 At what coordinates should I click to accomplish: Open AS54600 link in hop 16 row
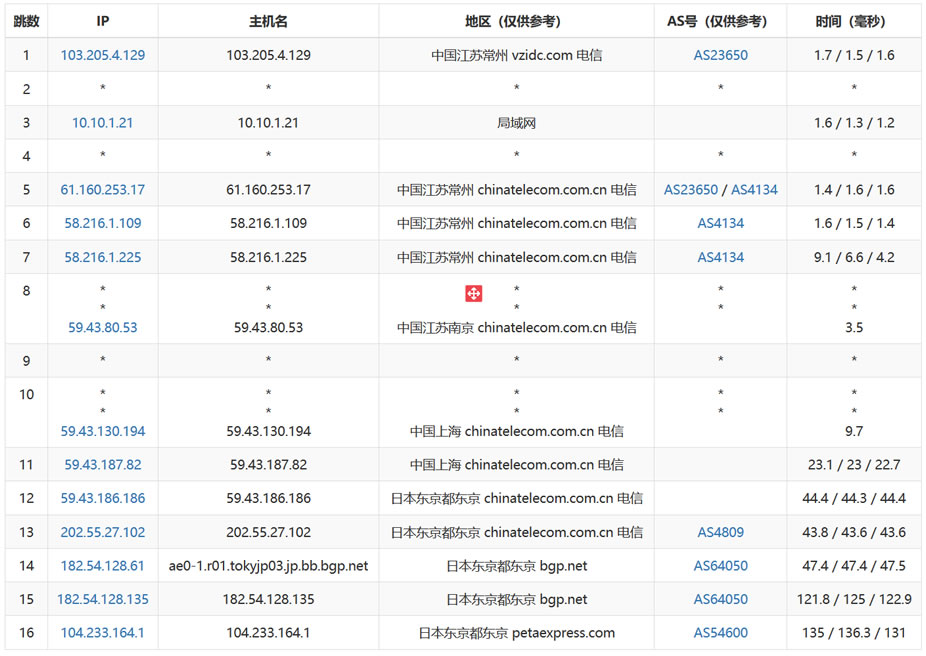(720, 633)
